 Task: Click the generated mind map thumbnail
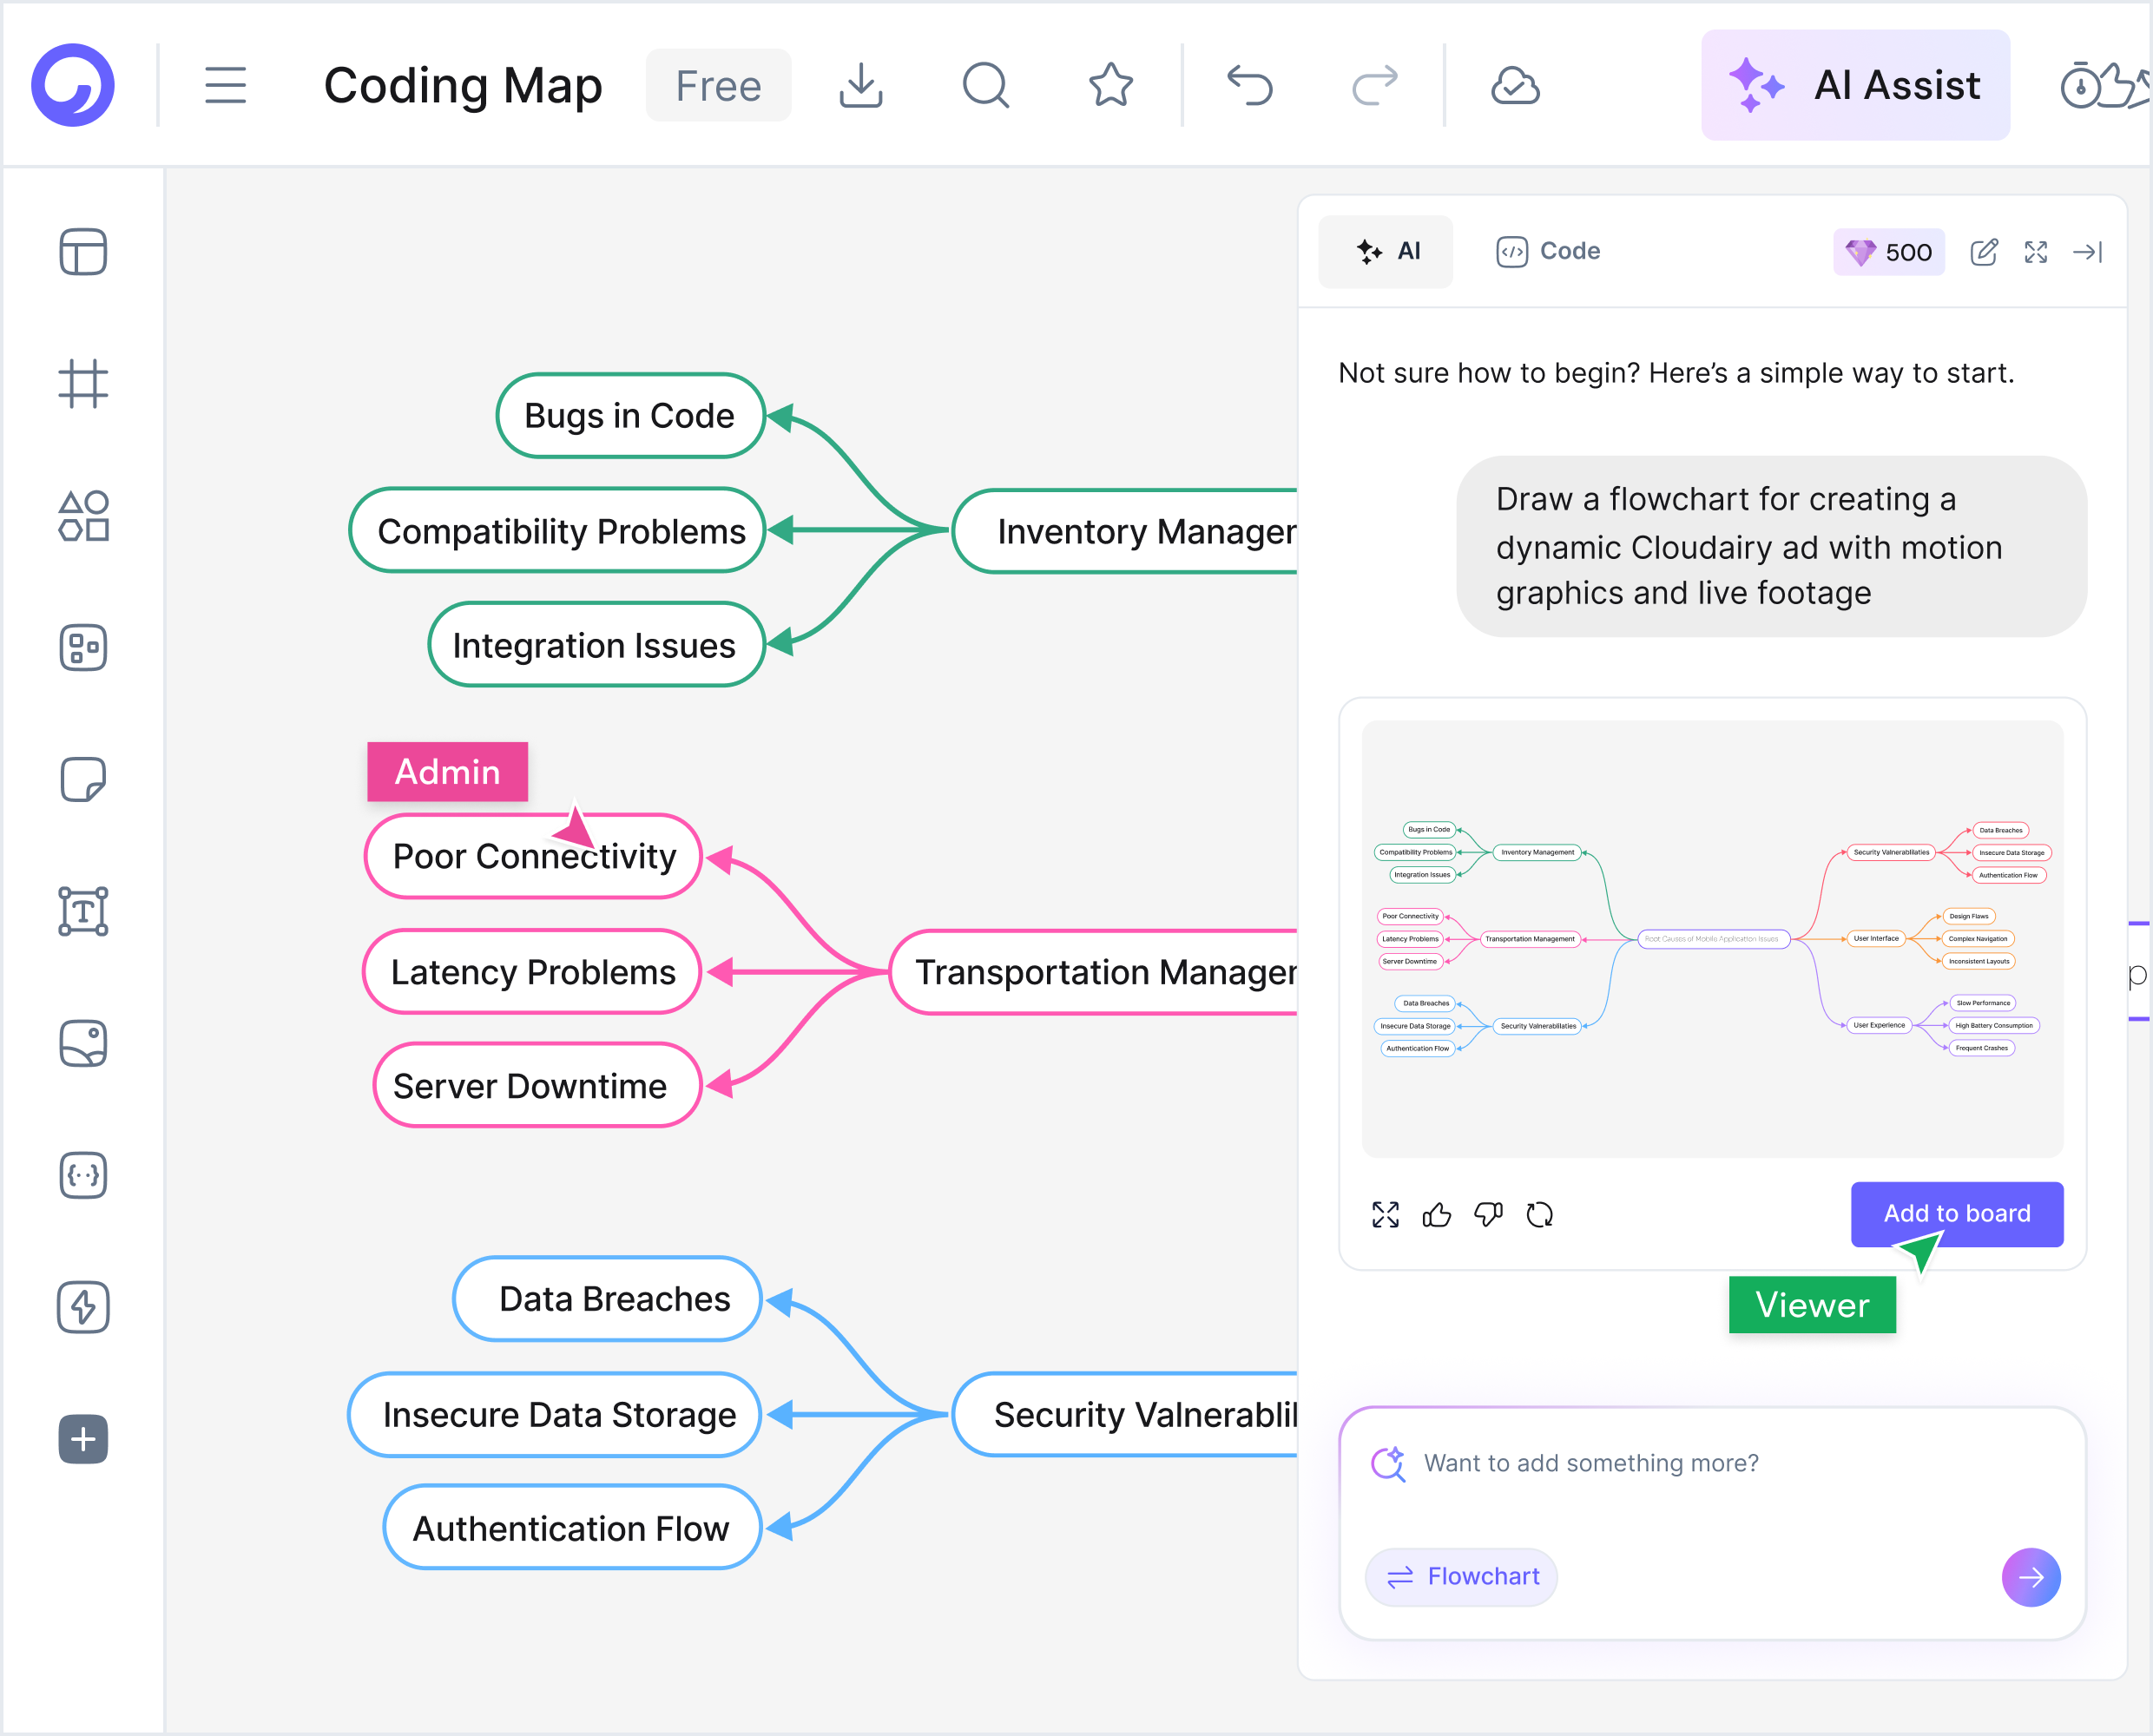(x=1712, y=939)
